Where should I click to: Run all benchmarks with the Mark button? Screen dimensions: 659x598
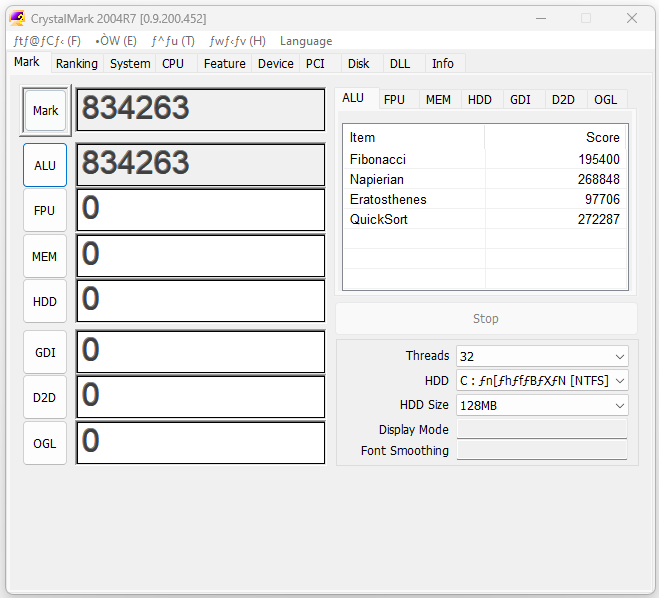click(x=45, y=111)
